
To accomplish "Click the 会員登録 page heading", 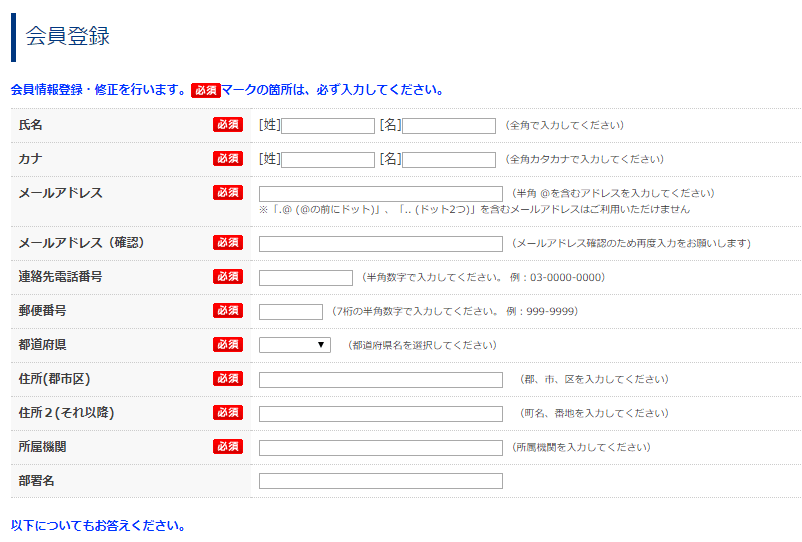I will [68, 36].
